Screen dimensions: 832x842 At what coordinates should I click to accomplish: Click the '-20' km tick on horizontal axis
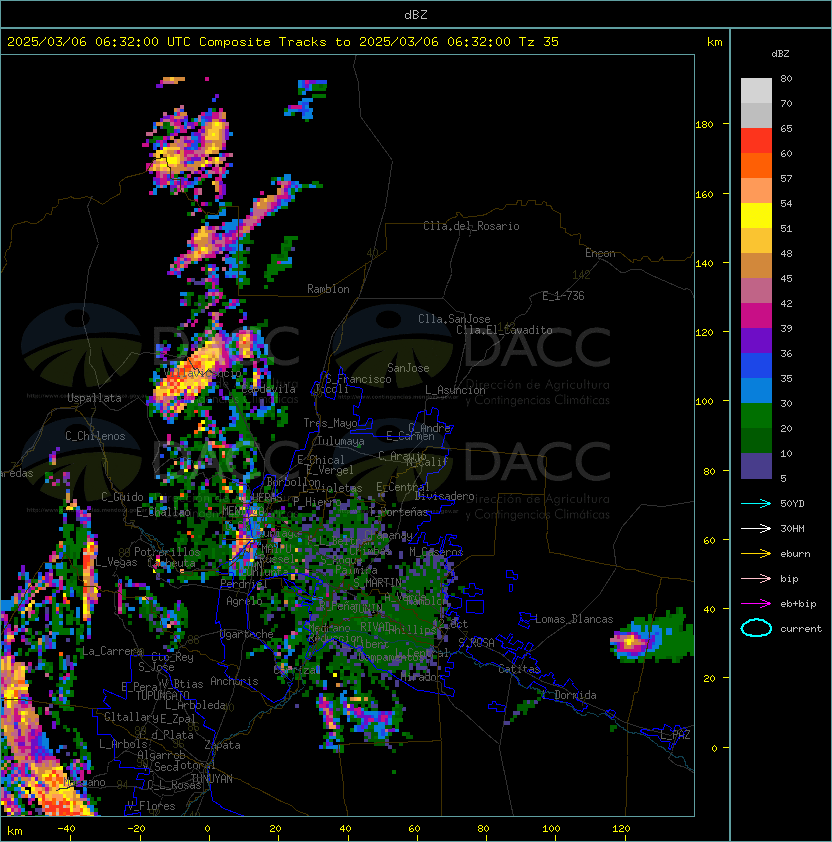tap(136, 829)
